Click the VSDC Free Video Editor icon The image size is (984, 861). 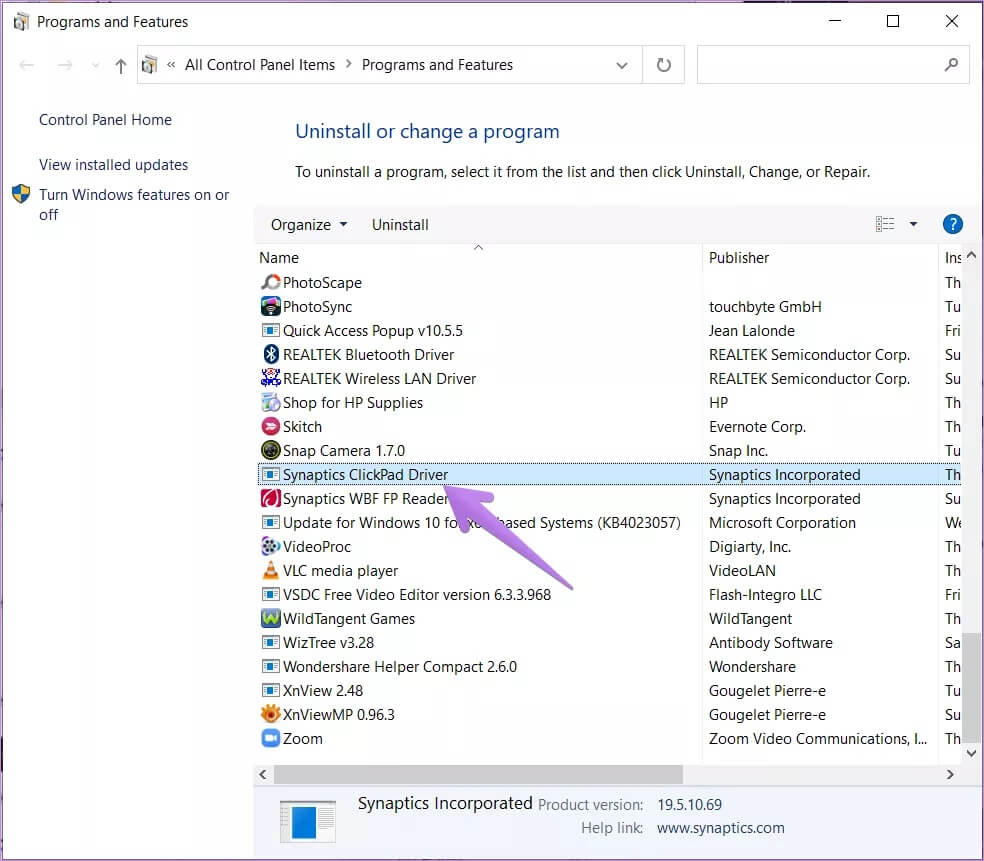tap(270, 594)
